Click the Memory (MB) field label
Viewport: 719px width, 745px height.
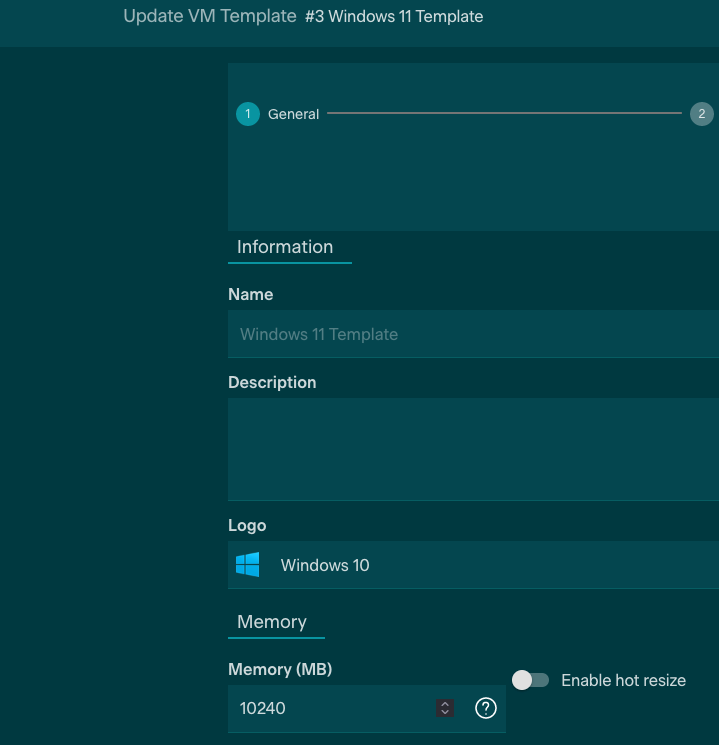coord(280,669)
